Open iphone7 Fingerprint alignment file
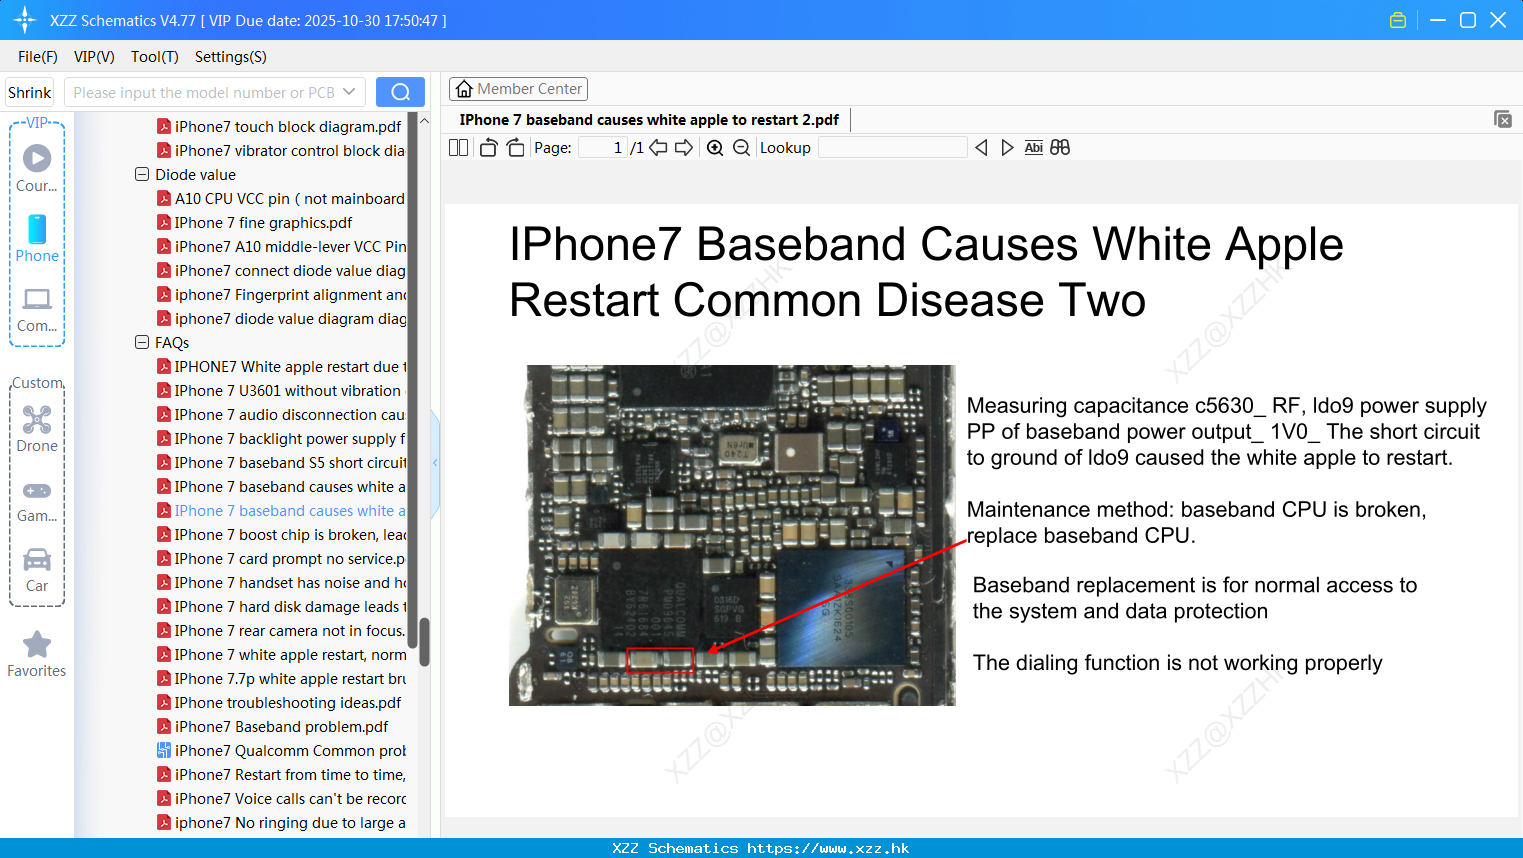The height and width of the screenshot is (858, 1523). 282,294
